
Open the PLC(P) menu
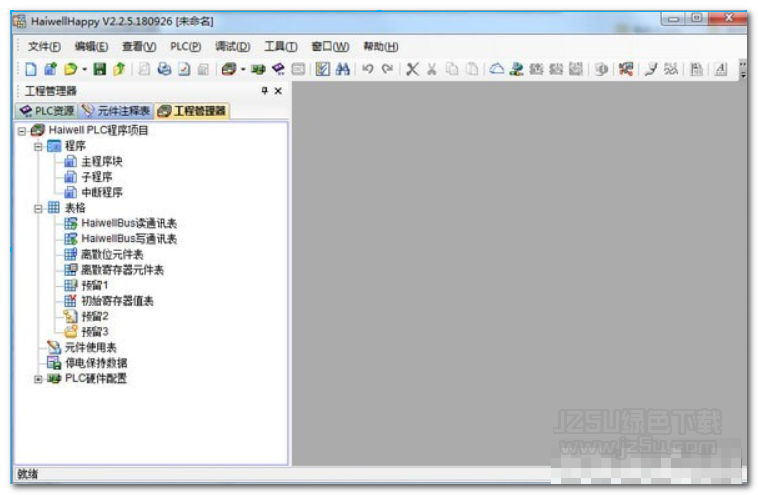click(186, 46)
